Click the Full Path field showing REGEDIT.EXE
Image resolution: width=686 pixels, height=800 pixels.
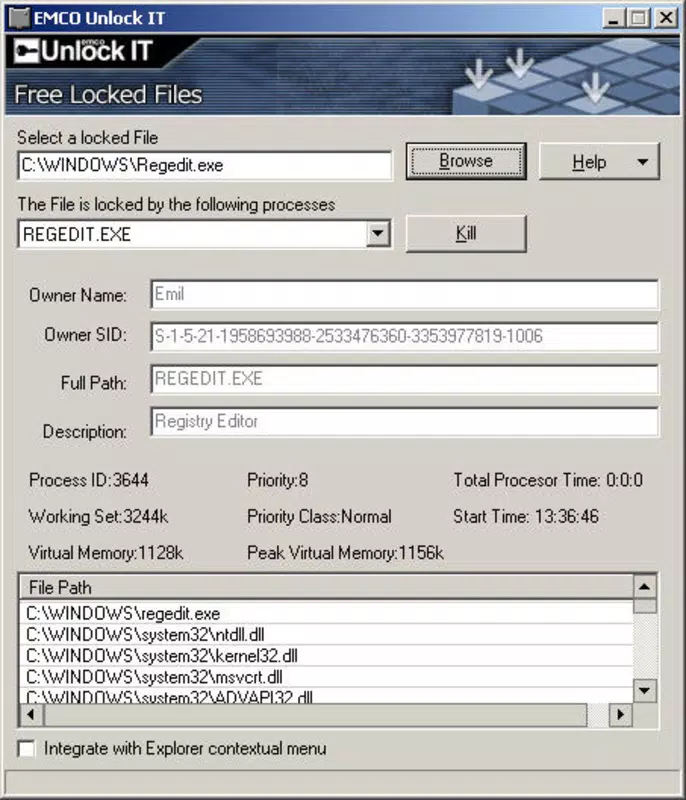(x=404, y=379)
